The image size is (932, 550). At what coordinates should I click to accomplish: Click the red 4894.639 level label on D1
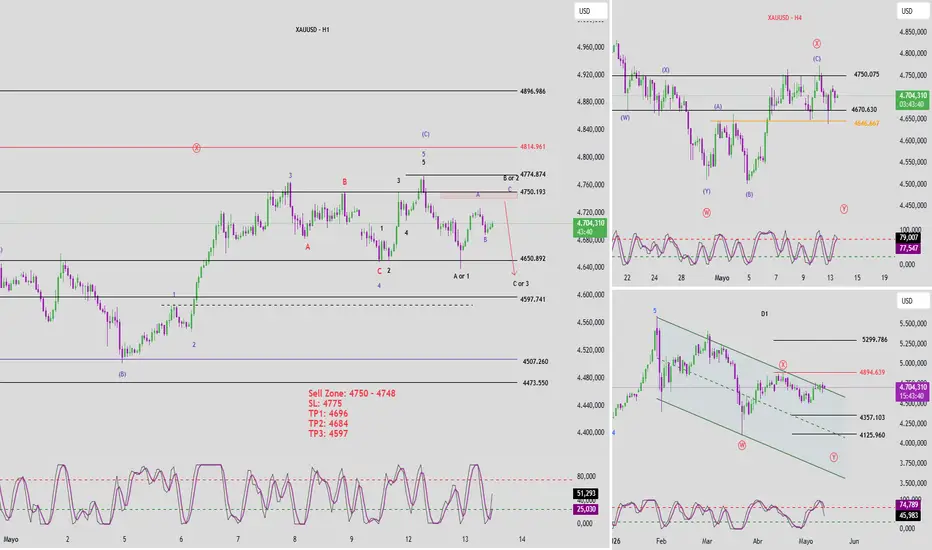pos(872,373)
